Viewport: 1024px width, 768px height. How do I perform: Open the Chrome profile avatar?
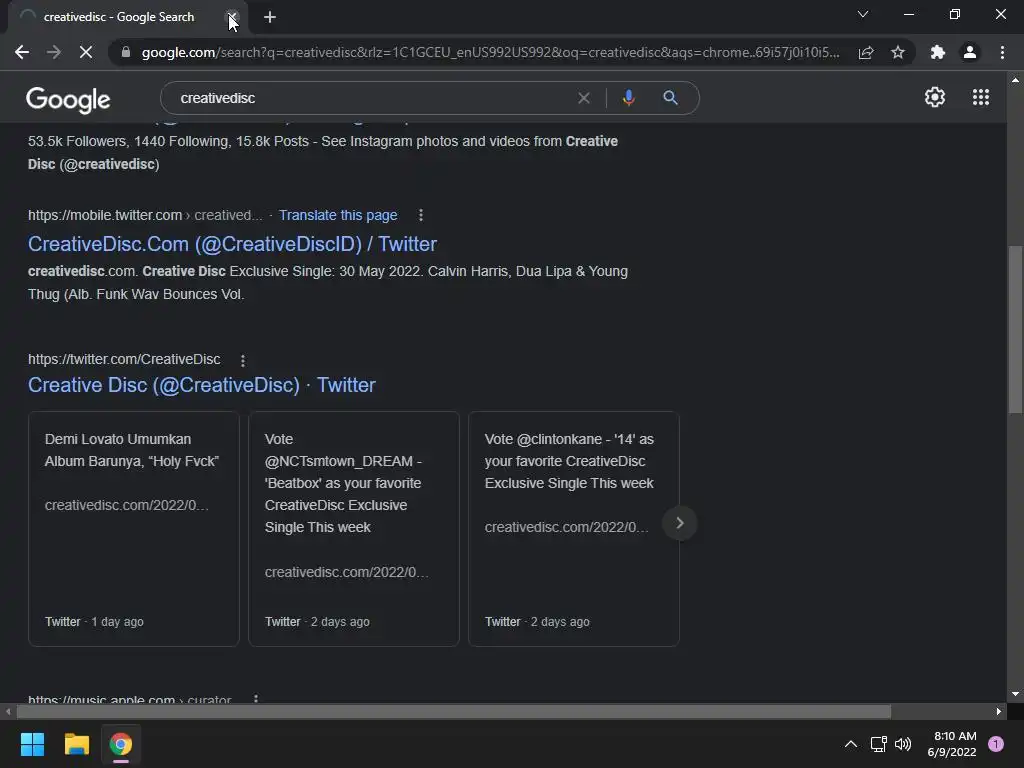[x=970, y=52]
